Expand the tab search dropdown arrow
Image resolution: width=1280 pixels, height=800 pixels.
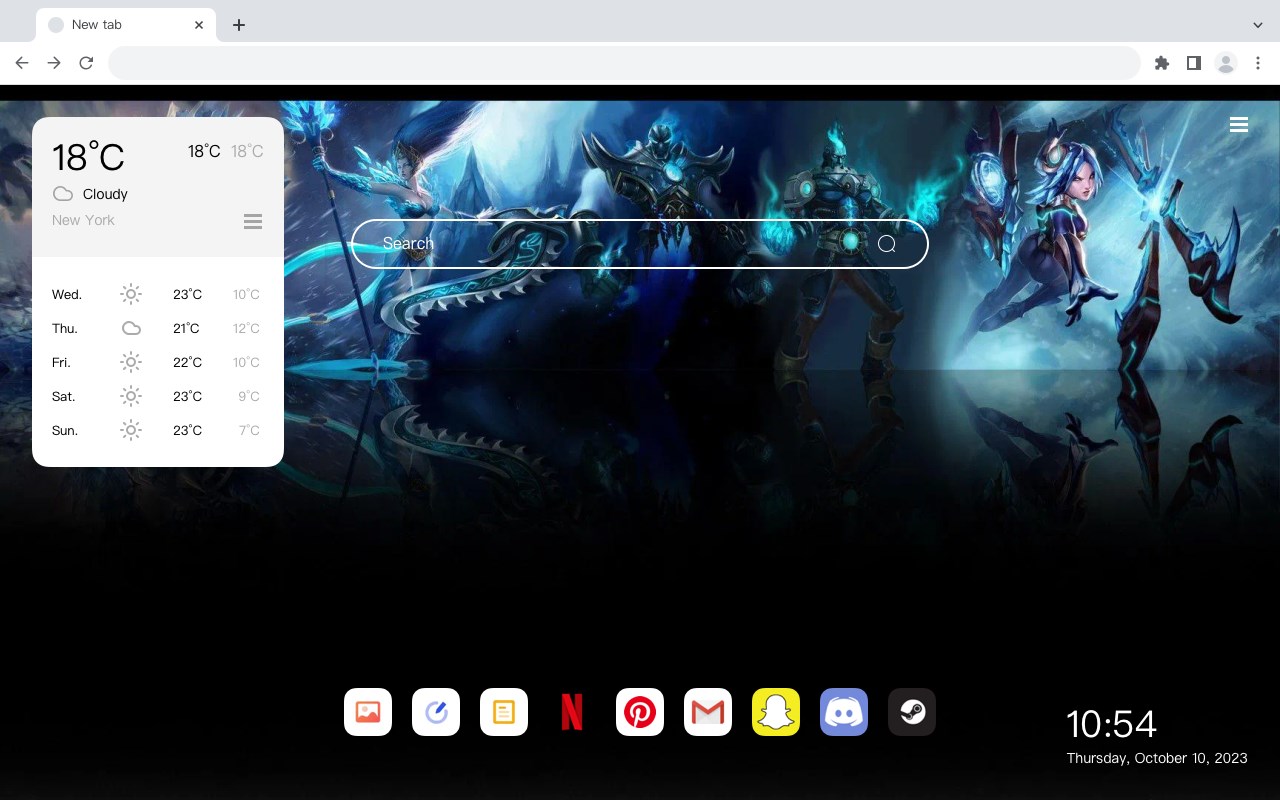[x=1258, y=25]
